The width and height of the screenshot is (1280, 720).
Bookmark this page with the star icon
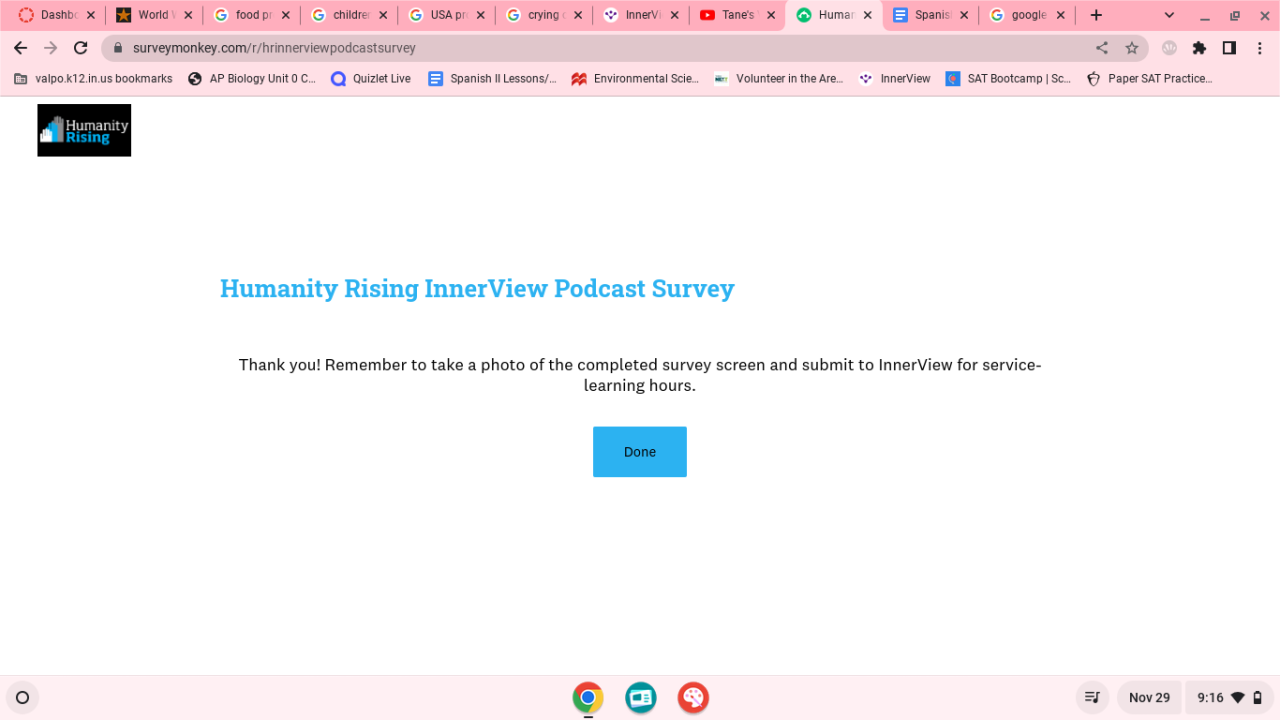[1132, 48]
